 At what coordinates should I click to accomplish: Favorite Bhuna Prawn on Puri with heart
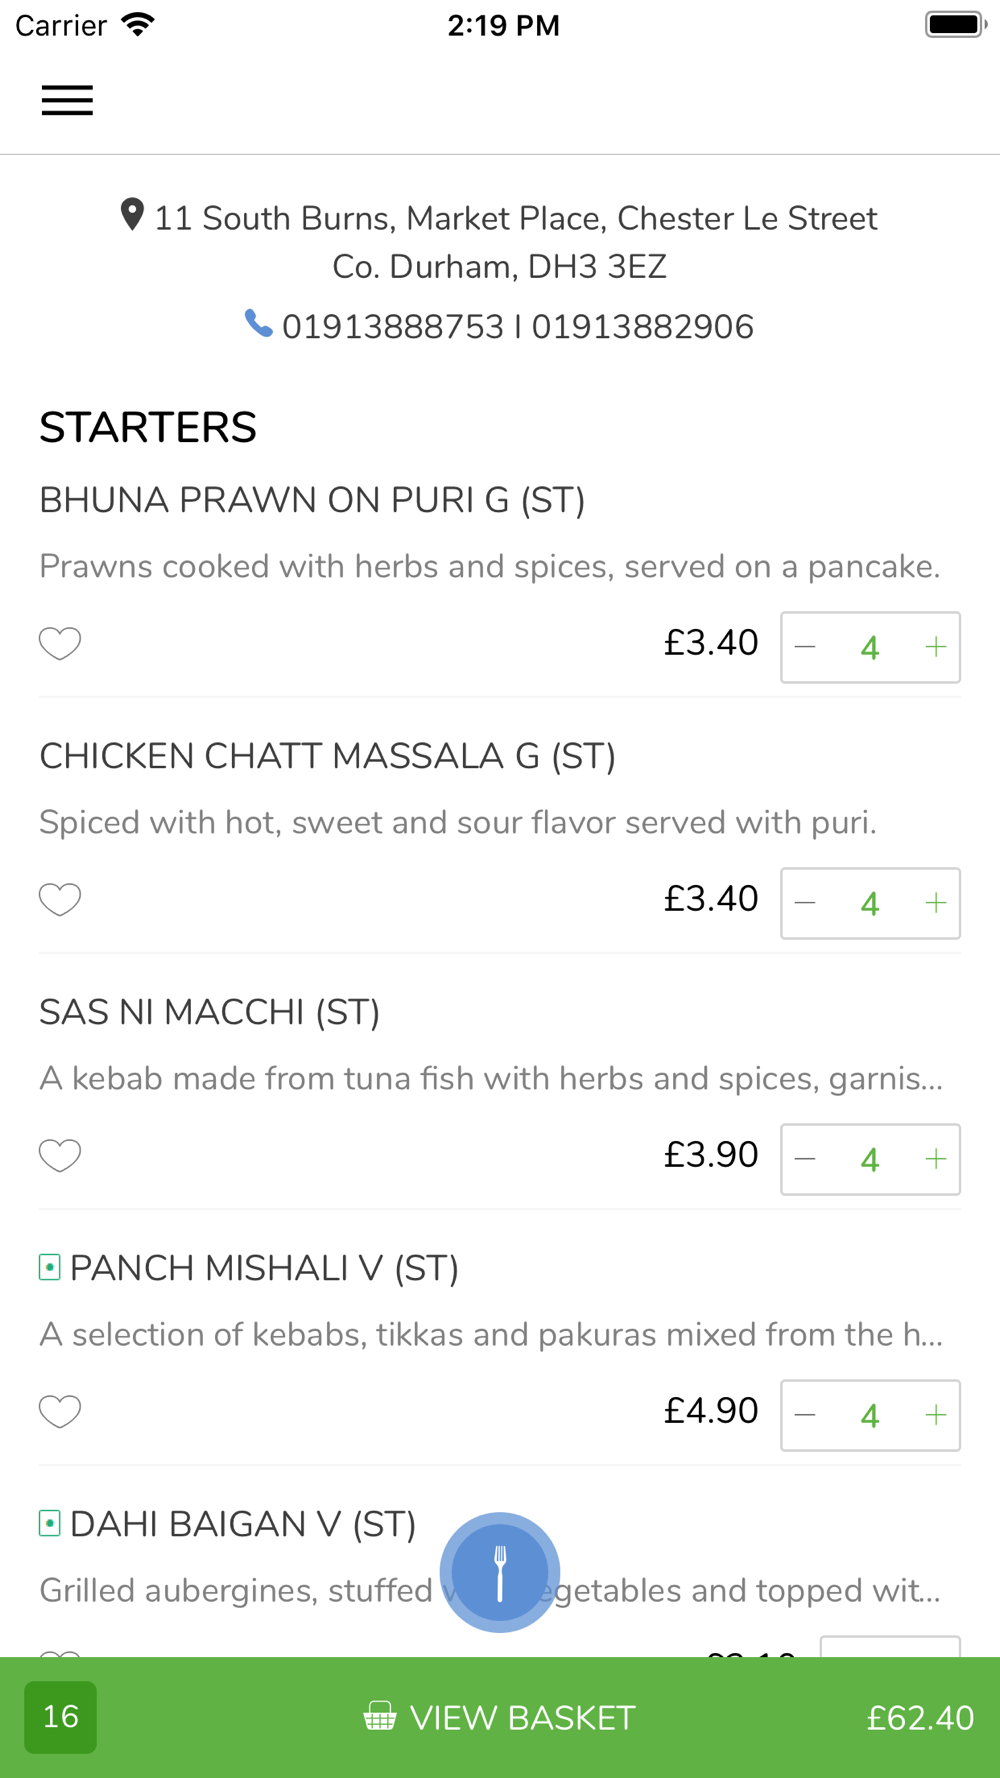(x=60, y=643)
